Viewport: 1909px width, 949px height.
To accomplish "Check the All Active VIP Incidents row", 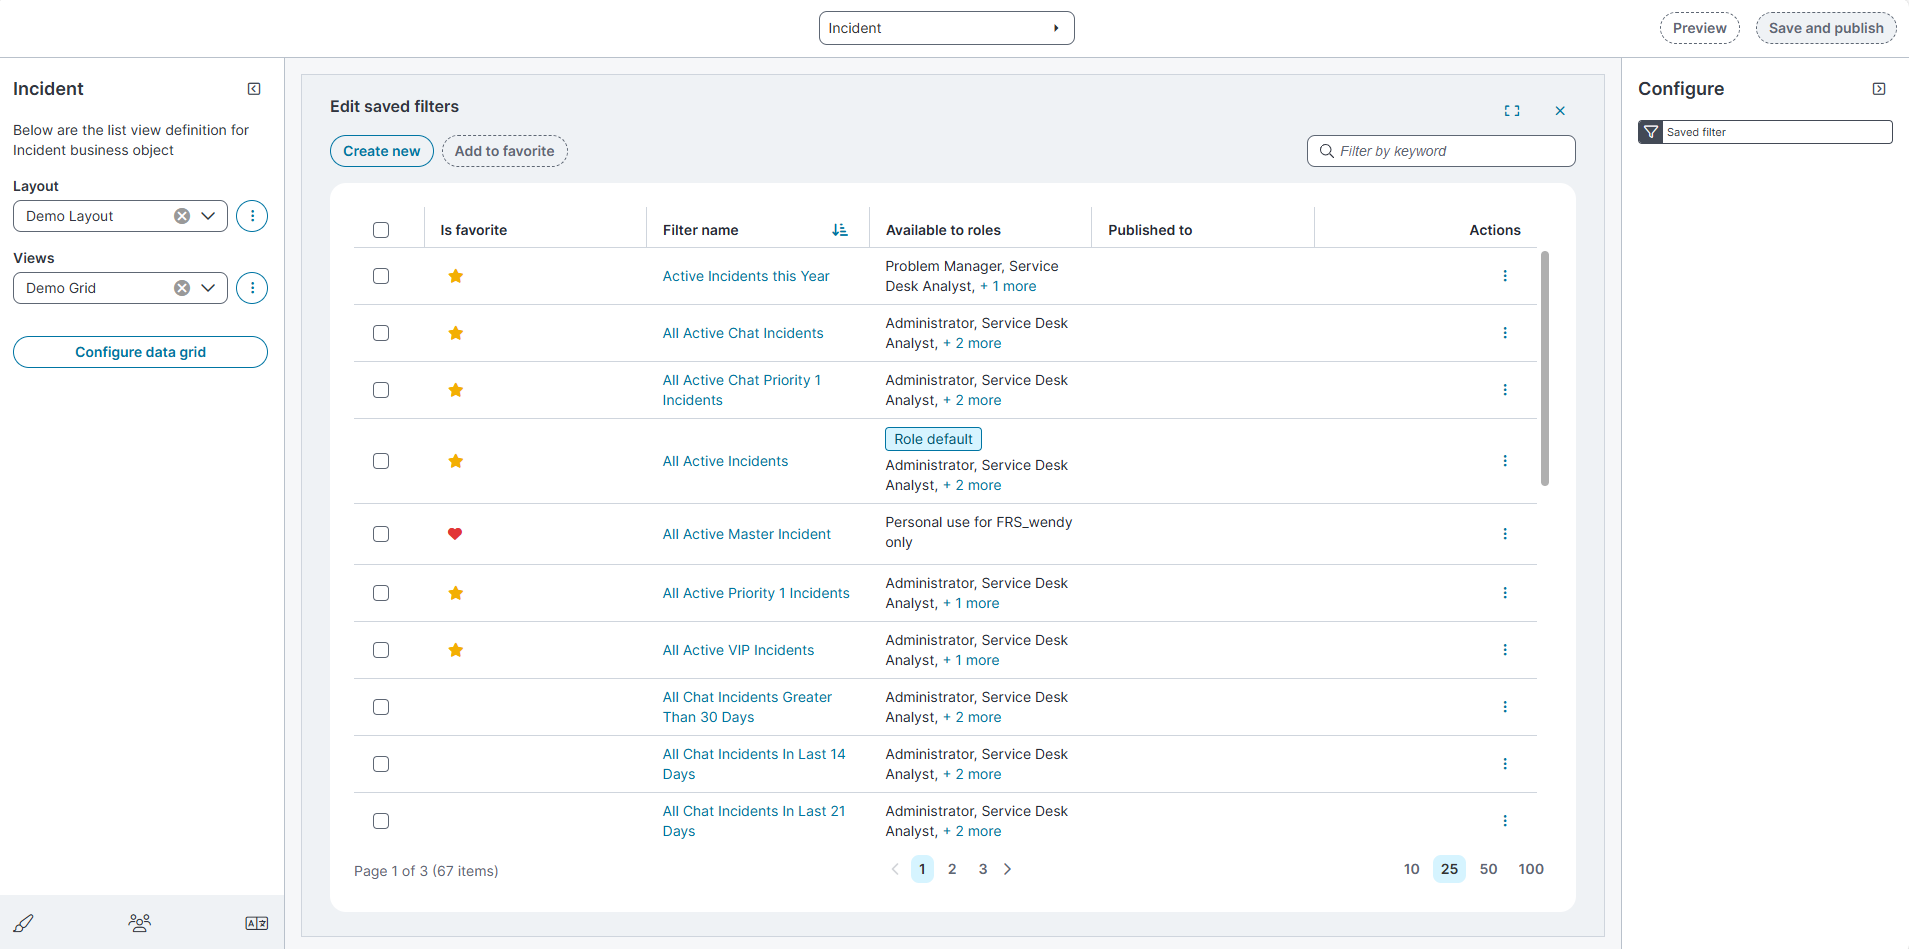I will coord(381,650).
